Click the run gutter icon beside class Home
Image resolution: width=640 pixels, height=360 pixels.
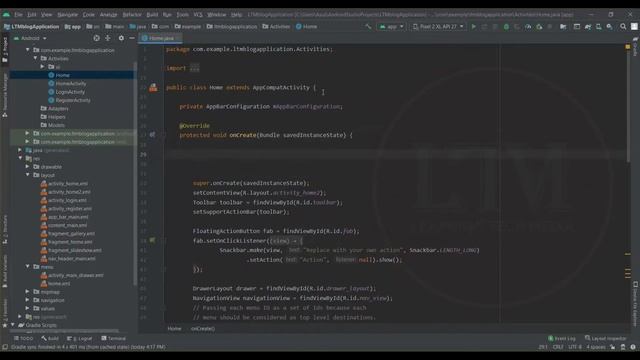pyautogui.click(x=153, y=87)
